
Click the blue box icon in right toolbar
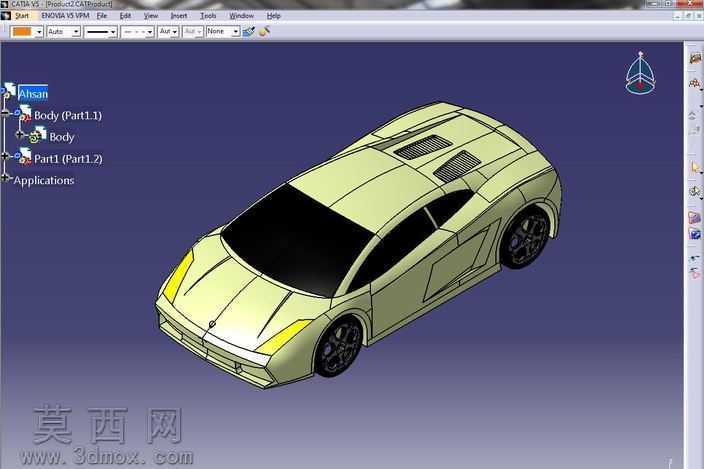point(695,234)
